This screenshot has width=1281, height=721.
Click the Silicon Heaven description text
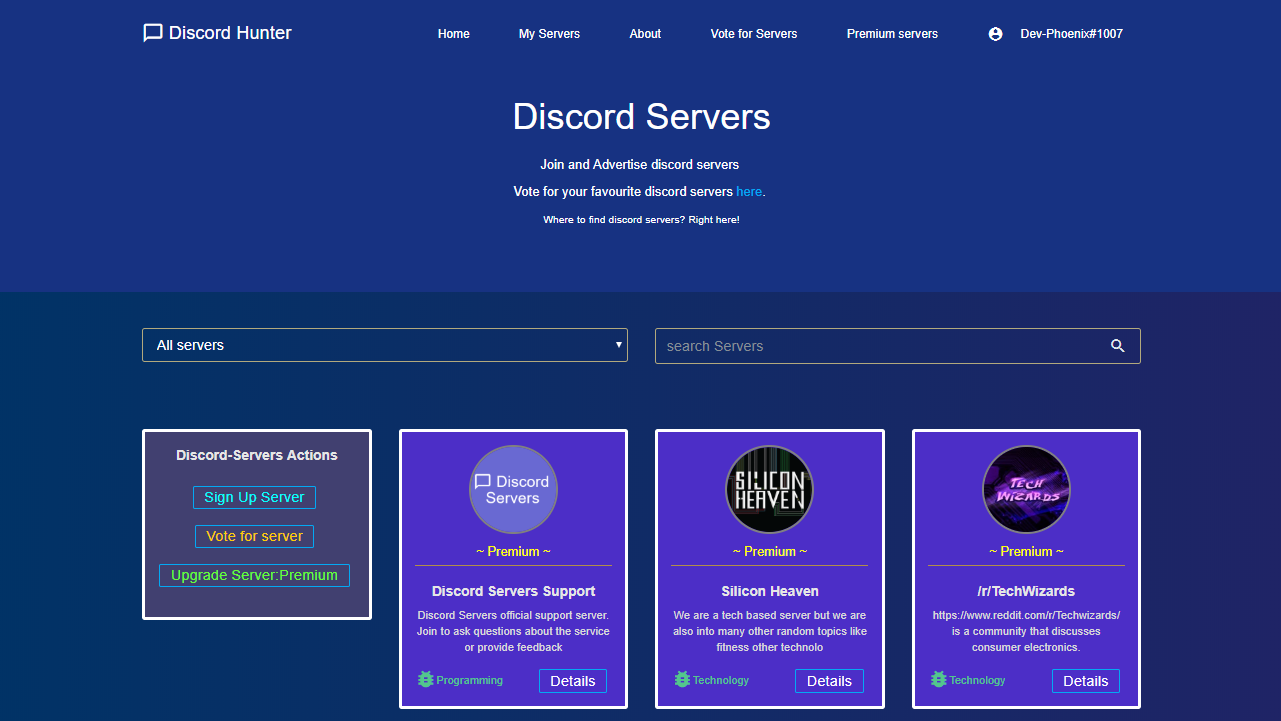(770, 631)
